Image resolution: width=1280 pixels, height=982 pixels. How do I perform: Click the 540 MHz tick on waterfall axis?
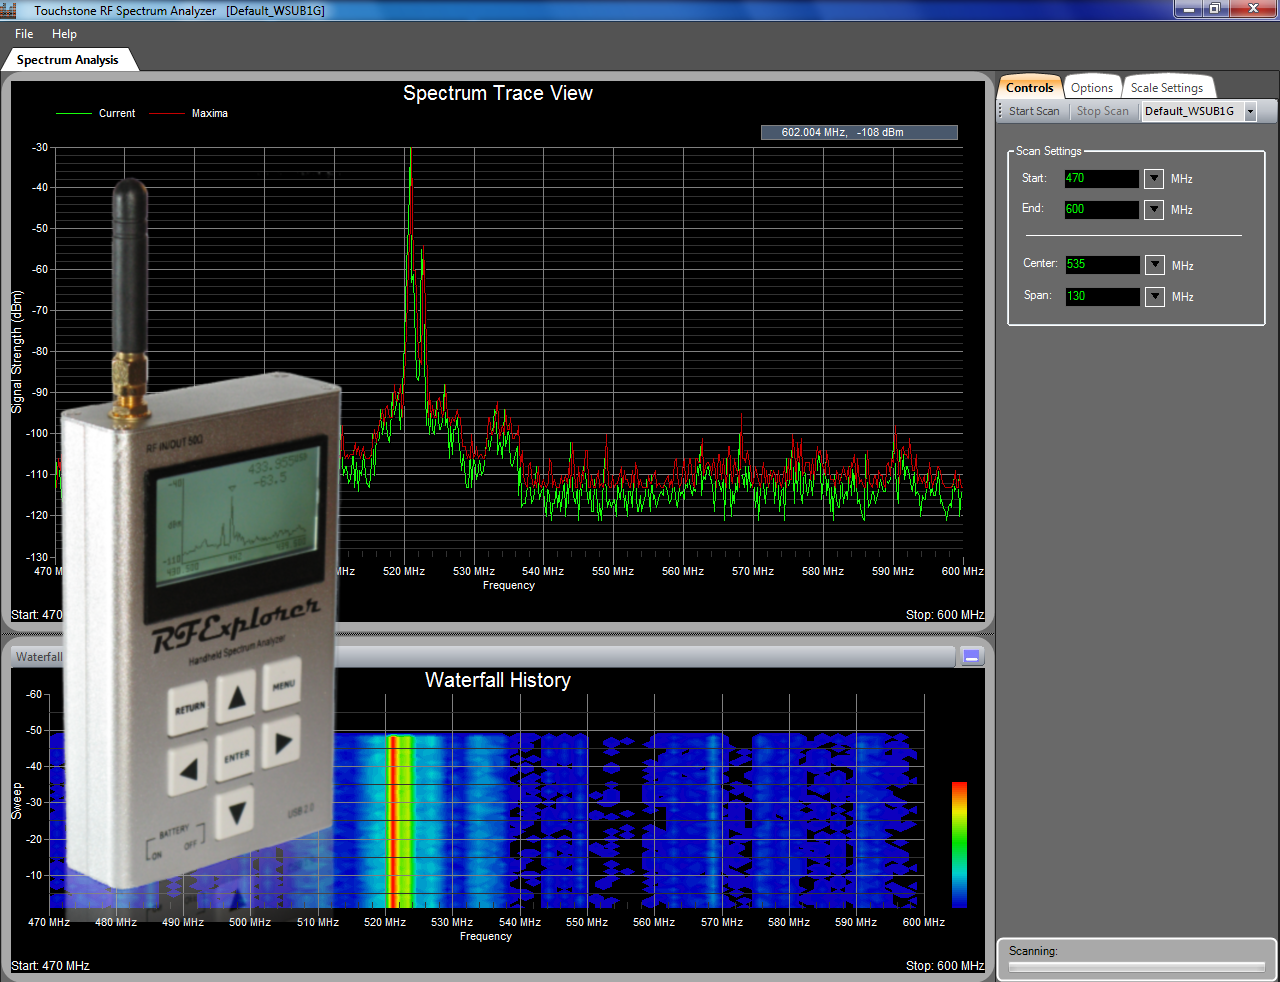coord(520,923)
